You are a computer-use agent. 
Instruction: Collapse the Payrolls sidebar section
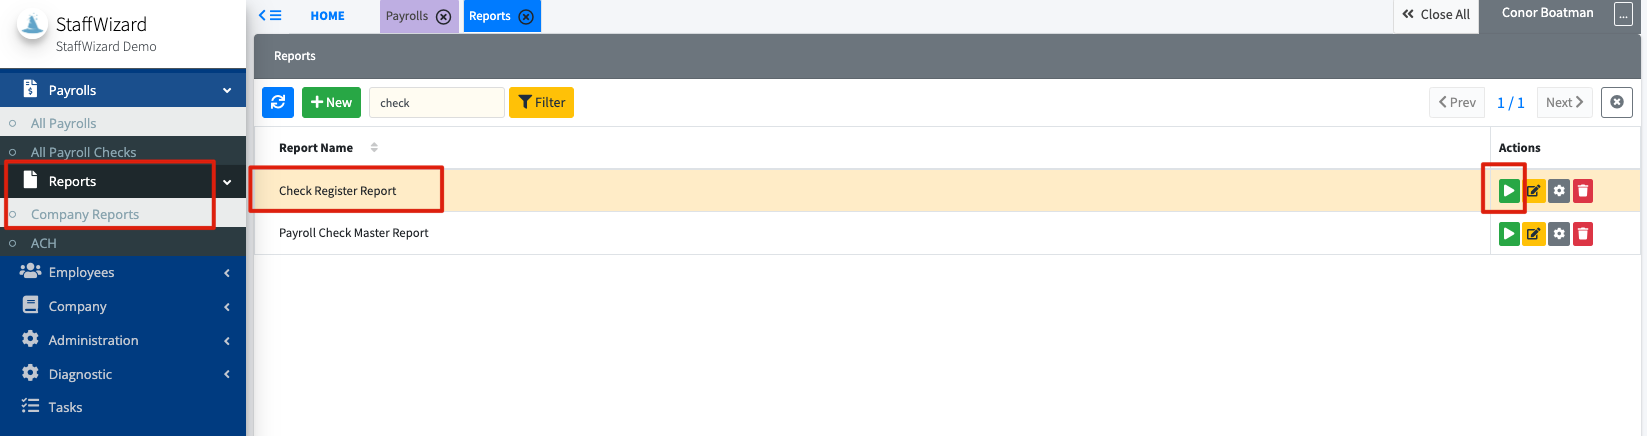(x=227, y=90)
